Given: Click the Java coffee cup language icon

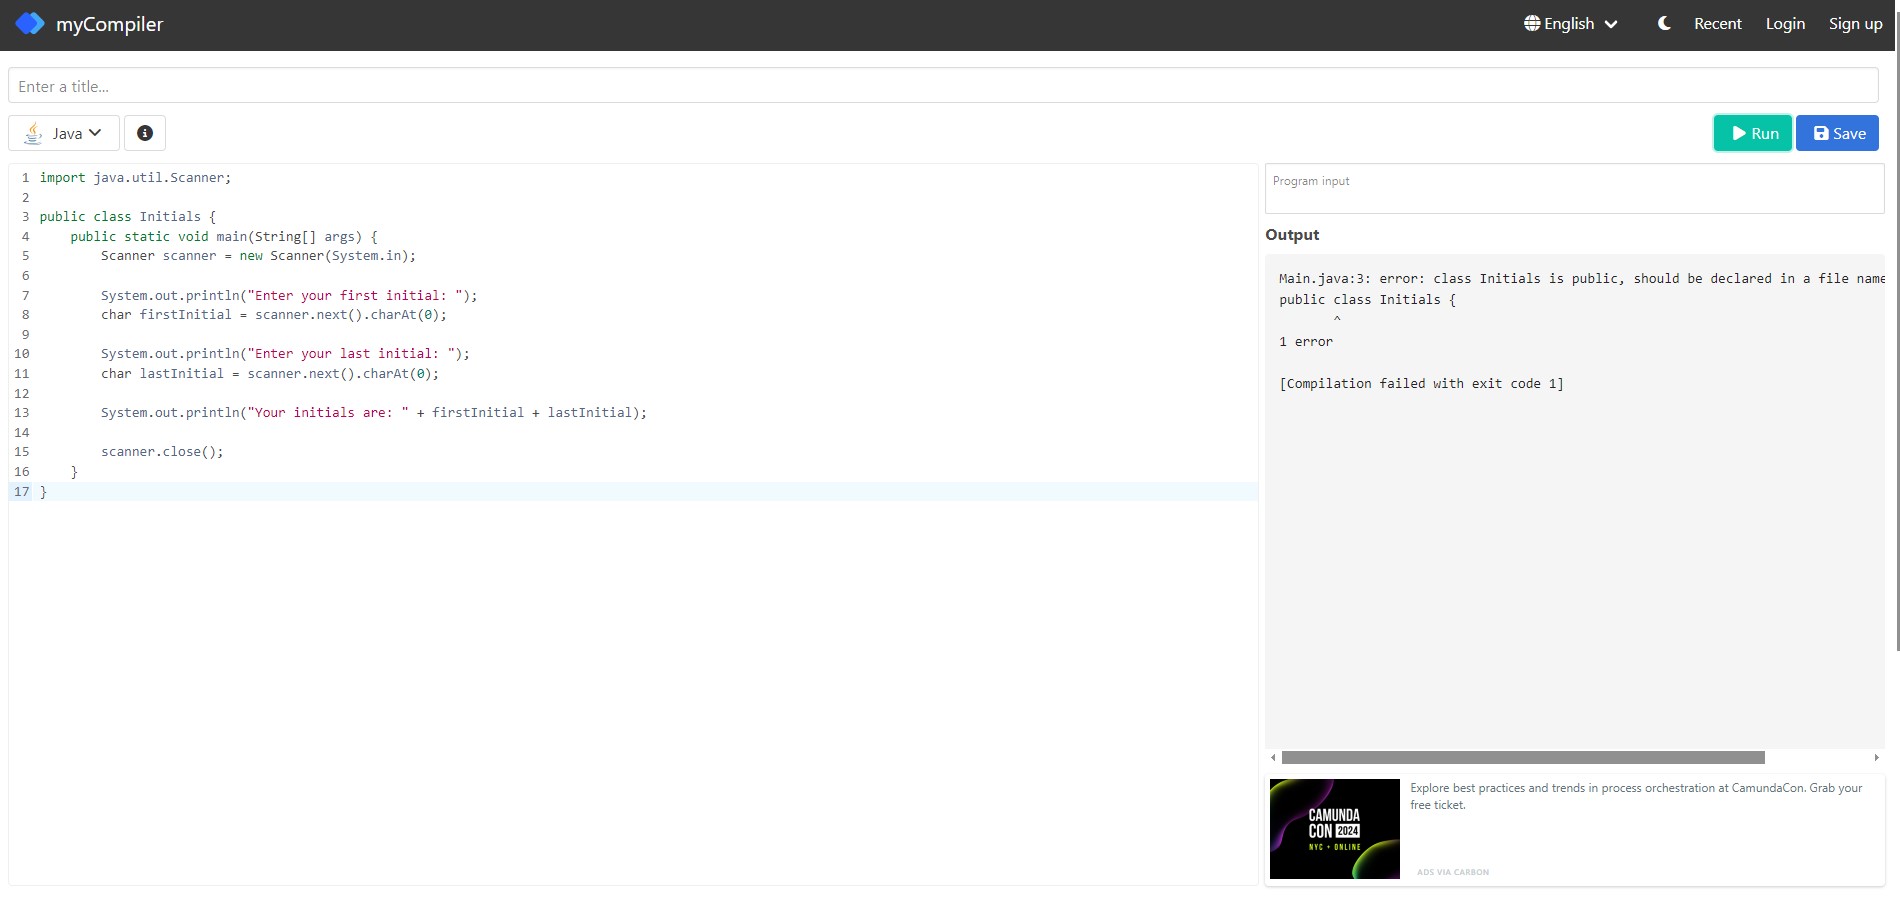Looking at the screenshot, I should [x=32, y=132].
